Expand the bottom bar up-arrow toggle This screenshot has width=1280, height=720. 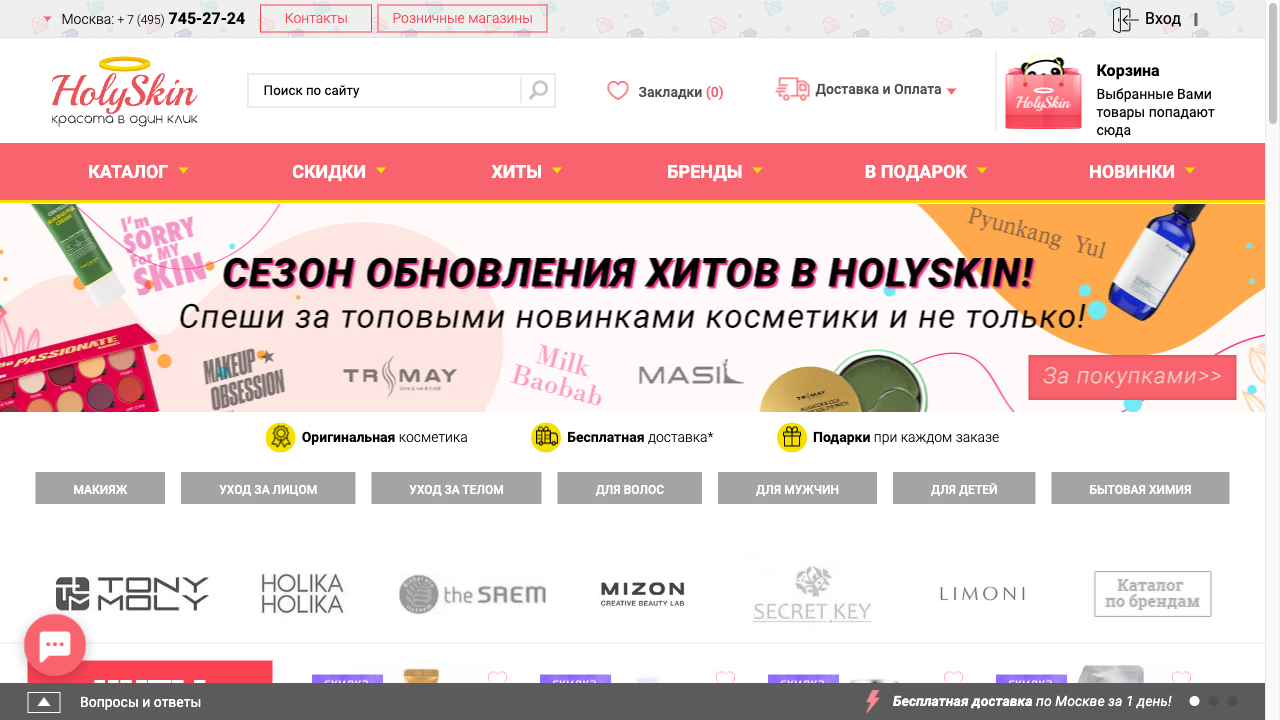[44, 702]
